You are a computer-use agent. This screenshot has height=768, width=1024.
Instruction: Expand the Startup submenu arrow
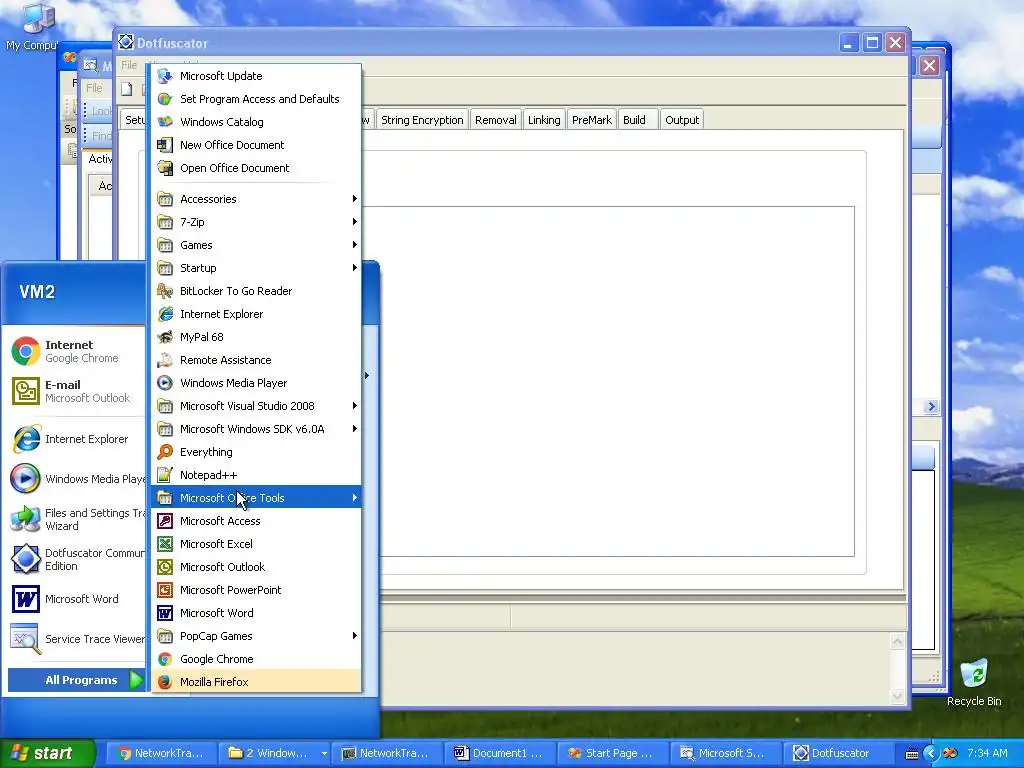355,268
